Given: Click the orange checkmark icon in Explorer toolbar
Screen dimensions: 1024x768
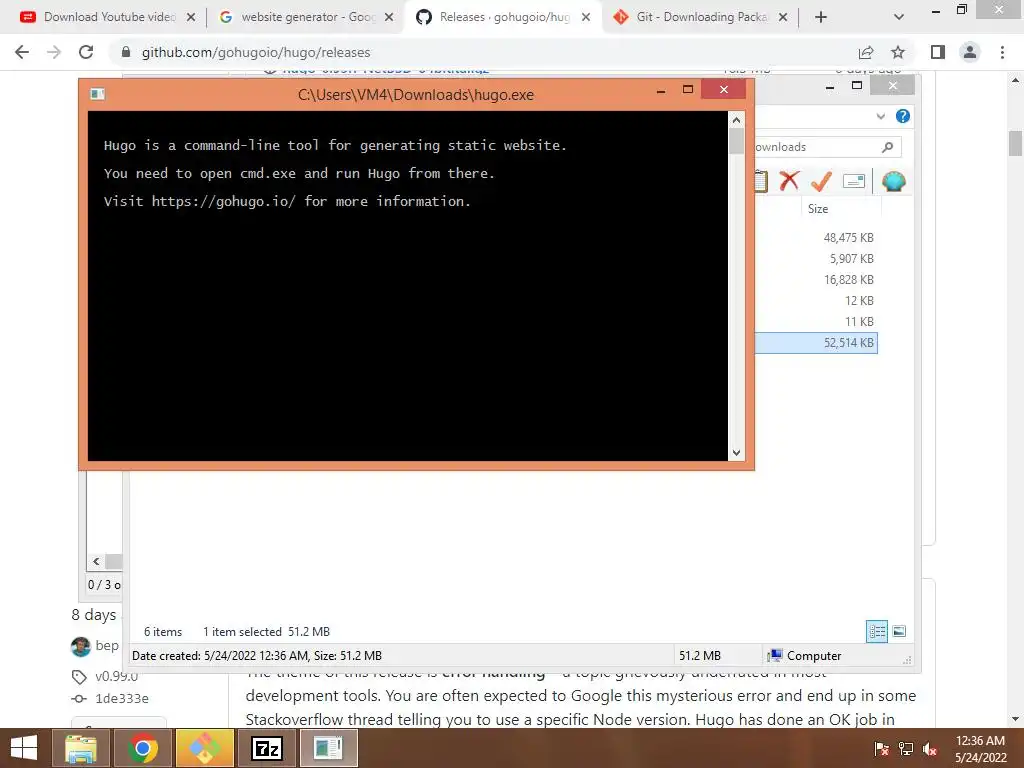Looking at the screenshot, I should pyautogui.click(x=821, y=181).
